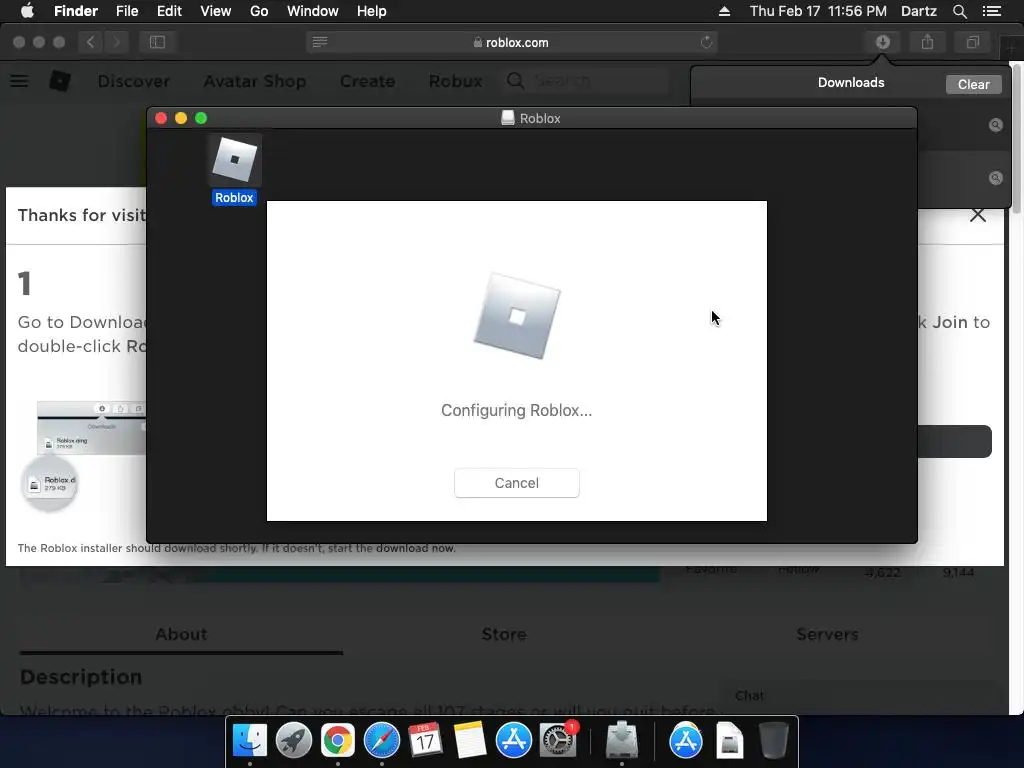Open the View menu
The image size is (1024, 768).
tap(216, 11)
